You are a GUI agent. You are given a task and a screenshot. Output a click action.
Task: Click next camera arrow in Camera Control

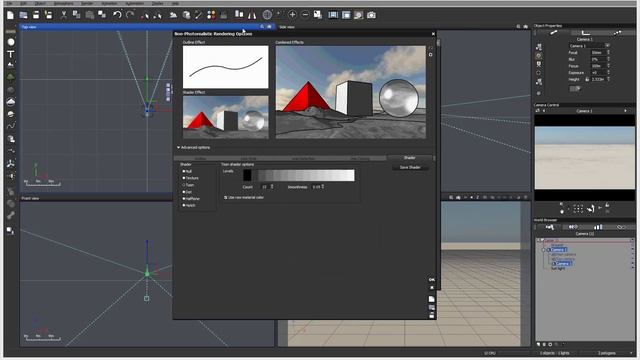(625, 111)
